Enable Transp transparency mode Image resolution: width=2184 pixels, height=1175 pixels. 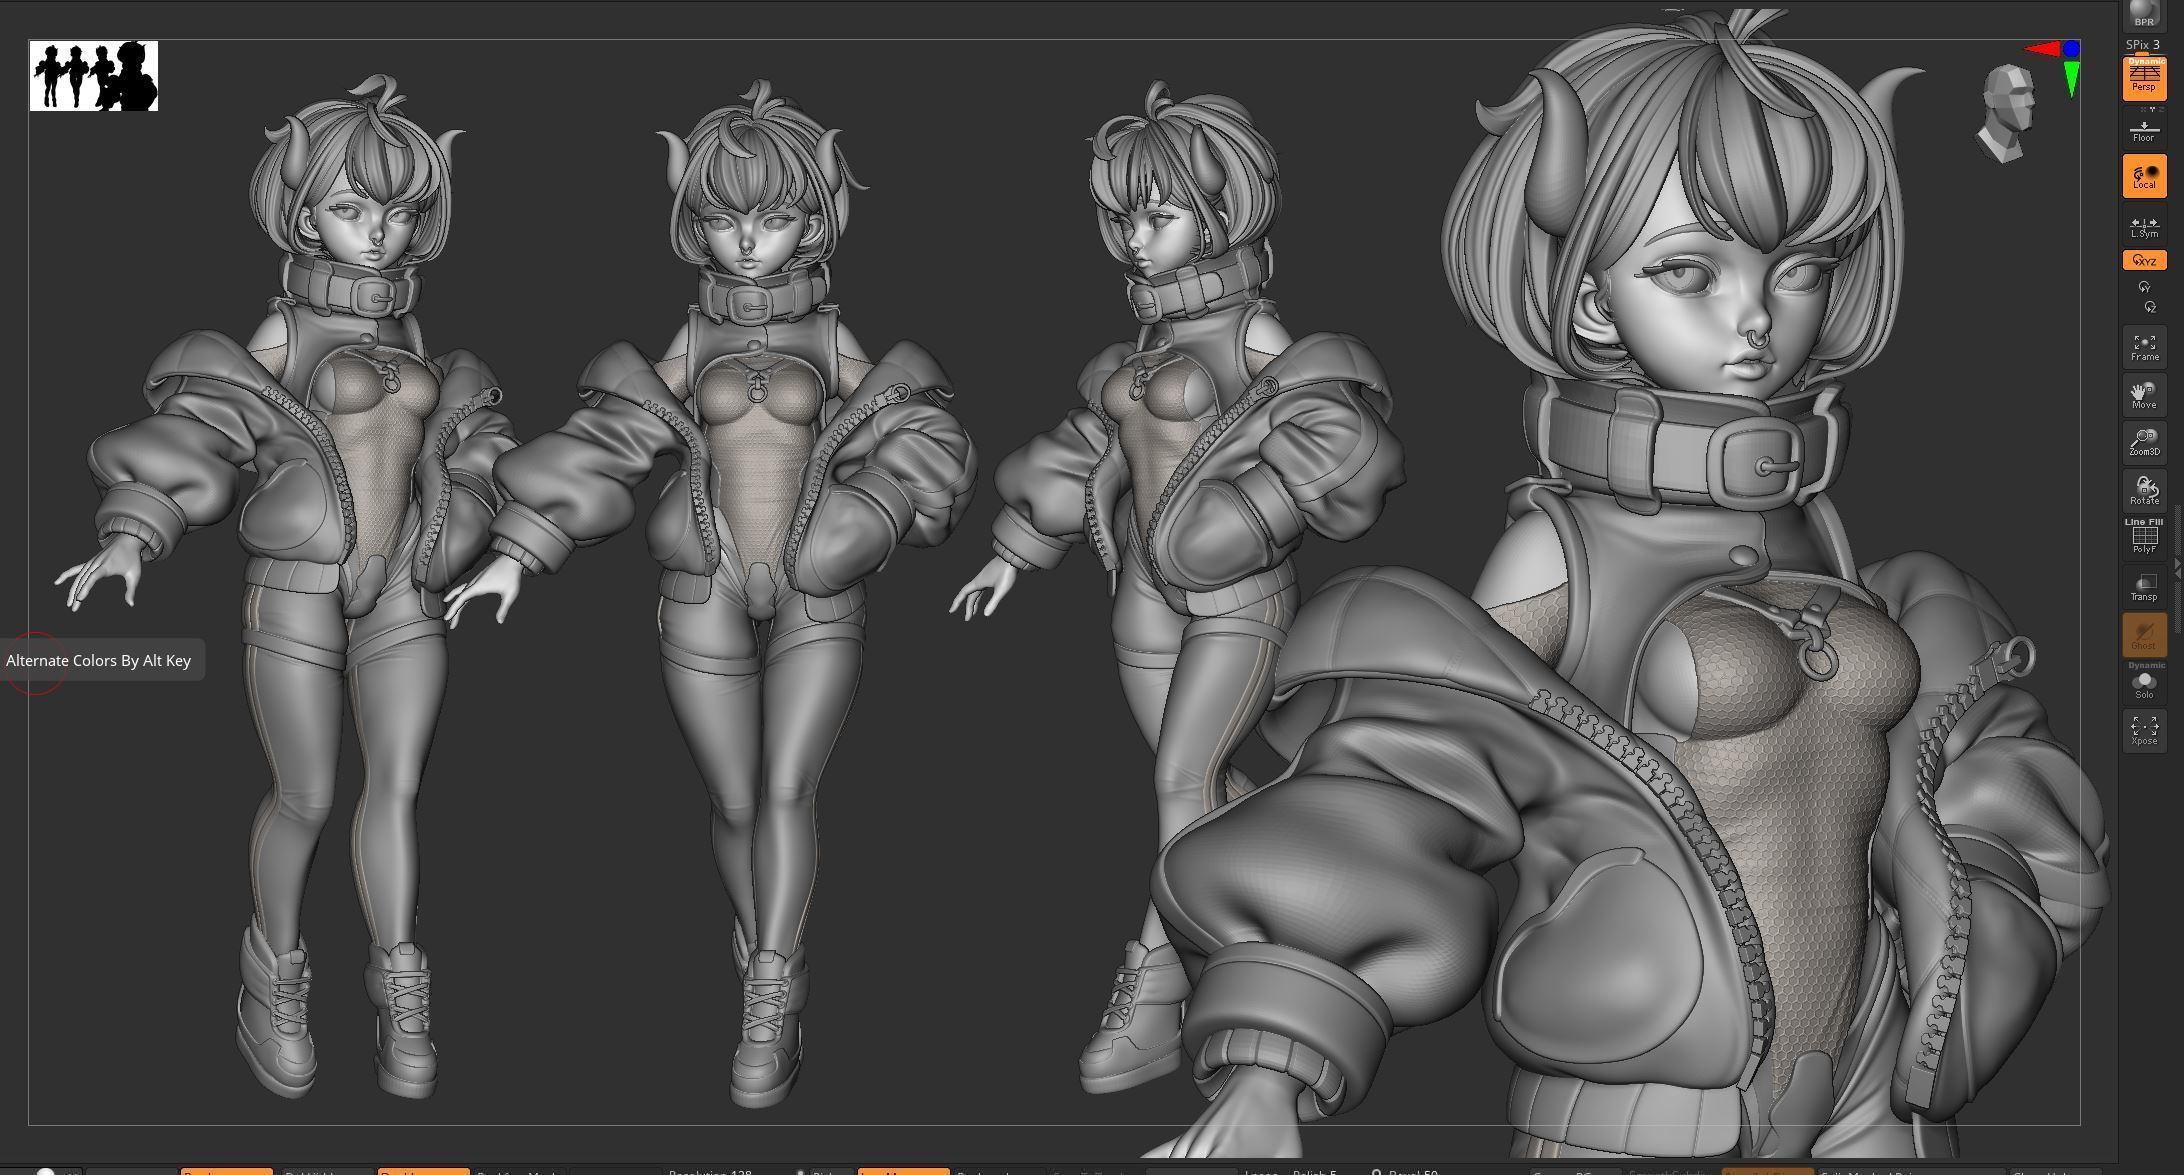tap(2144, 587)
